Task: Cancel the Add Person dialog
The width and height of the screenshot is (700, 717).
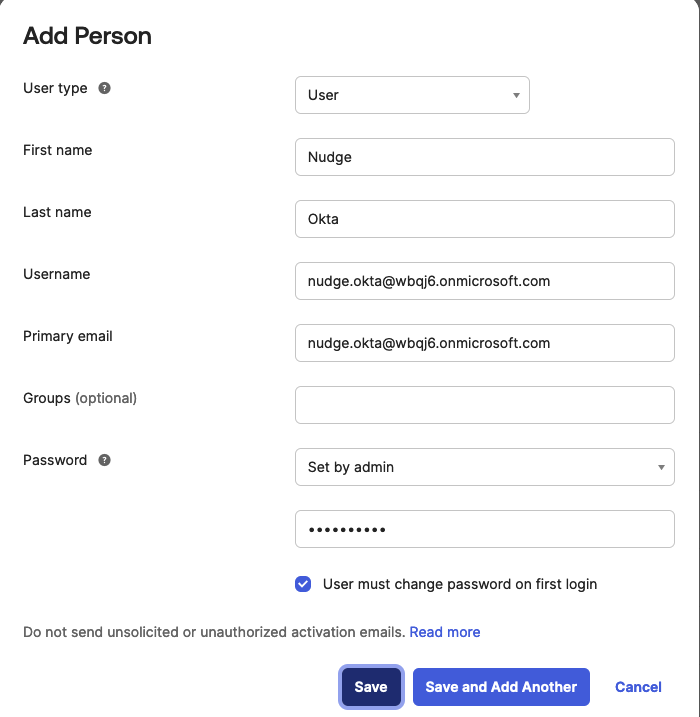Action: pos(638,687)
